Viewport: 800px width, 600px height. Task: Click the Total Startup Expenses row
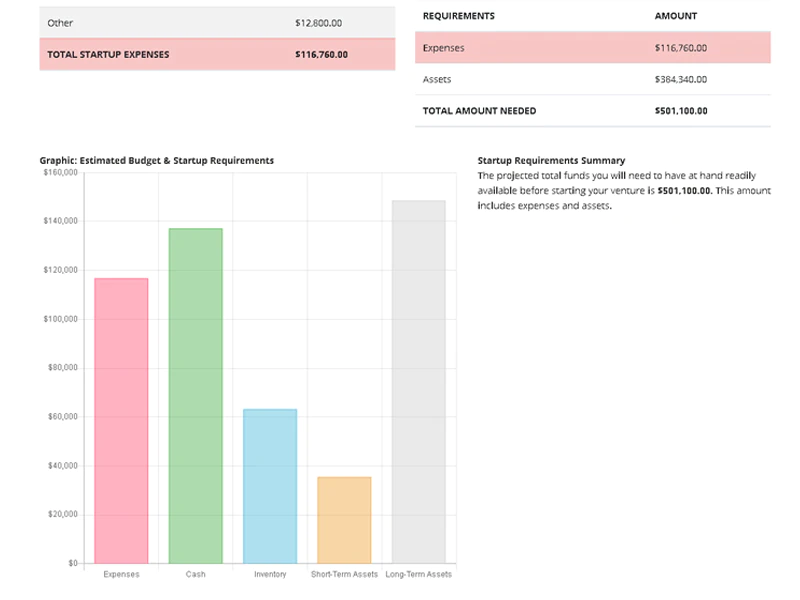(217, 54)
